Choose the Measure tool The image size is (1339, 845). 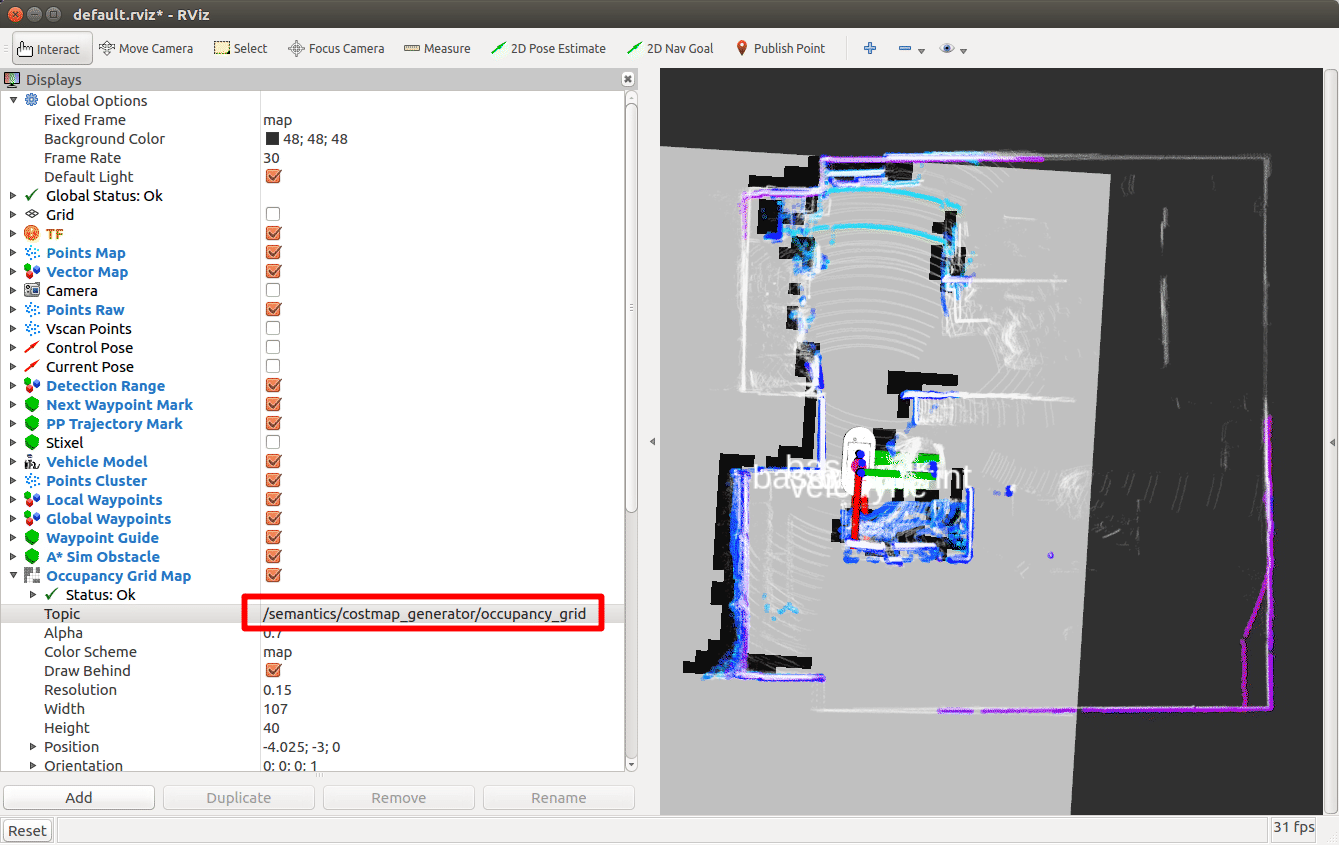437,48
